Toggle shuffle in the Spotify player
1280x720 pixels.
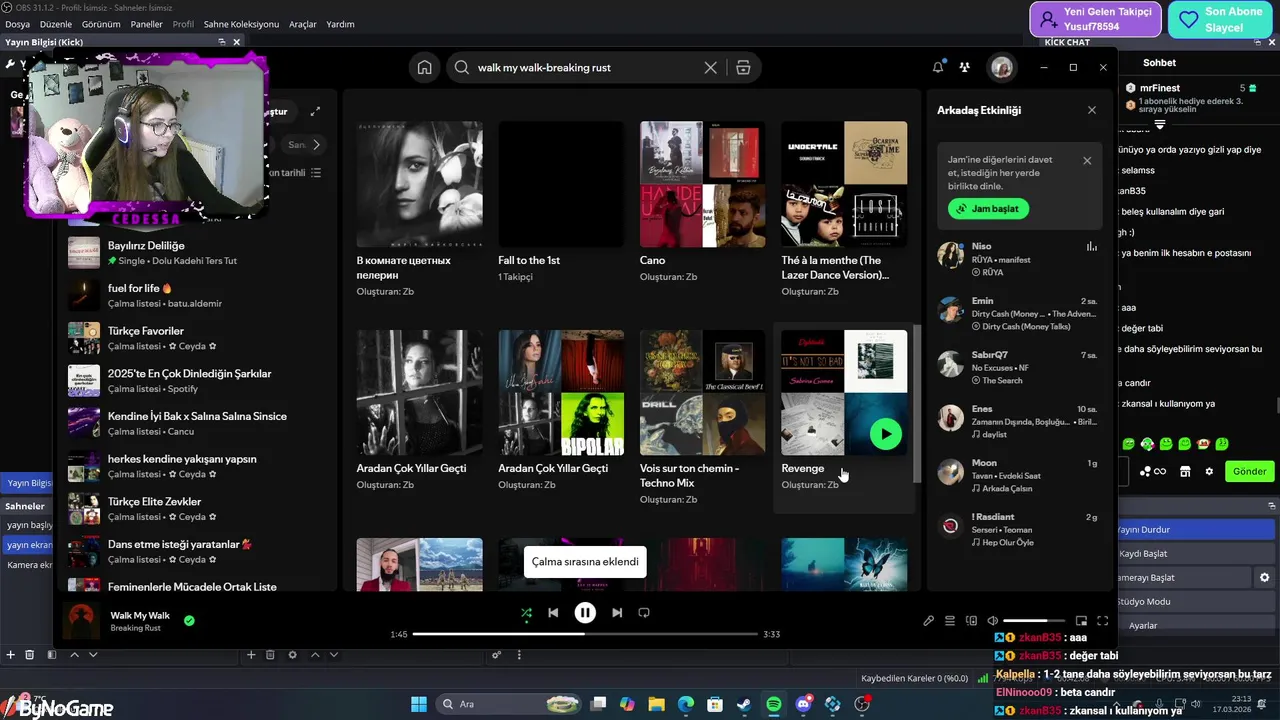[x=526, y=612]
